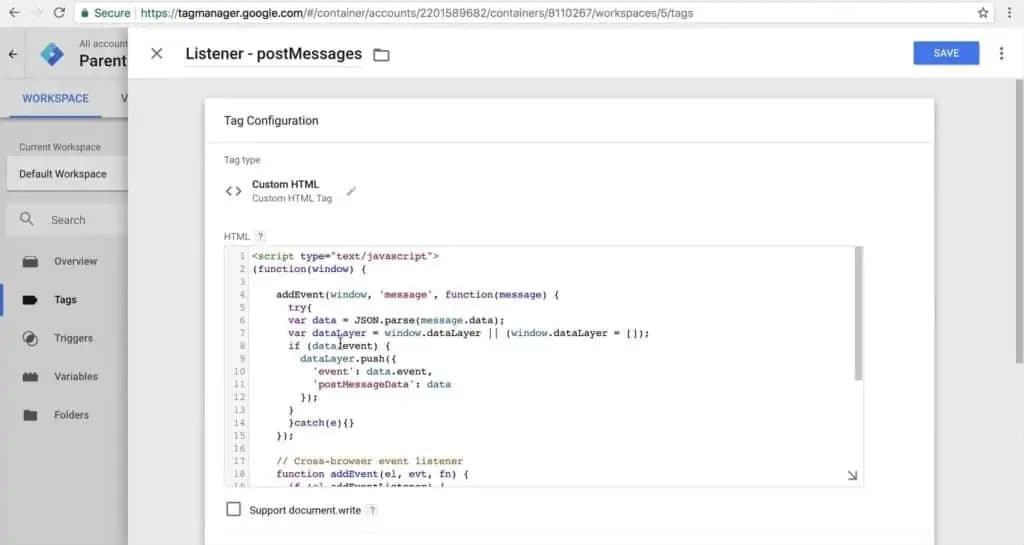Screen dimensions: 1024x545
Task: Open the three-dot more options menu
Action: click(1001, 54)
